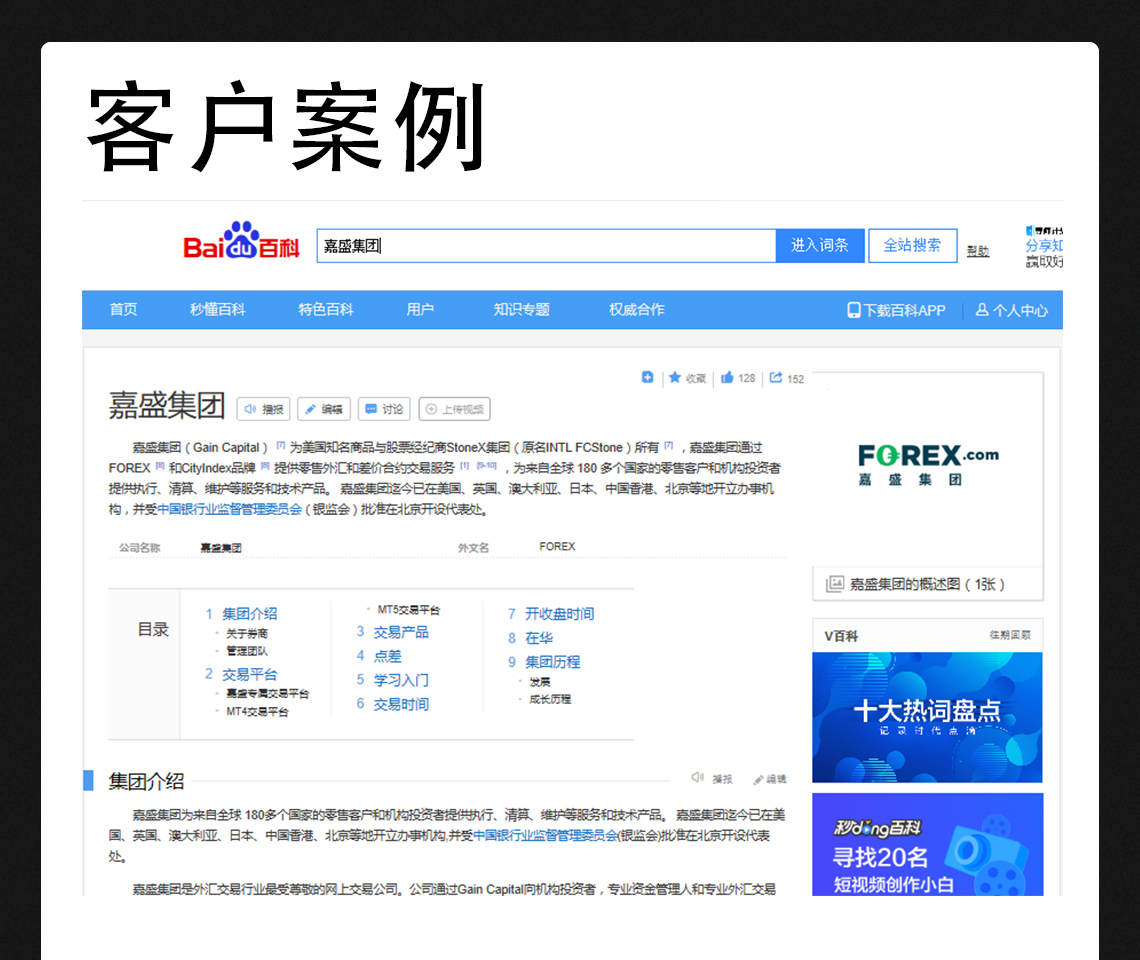Open the 权威合作 navigation item

coord(636,310)
